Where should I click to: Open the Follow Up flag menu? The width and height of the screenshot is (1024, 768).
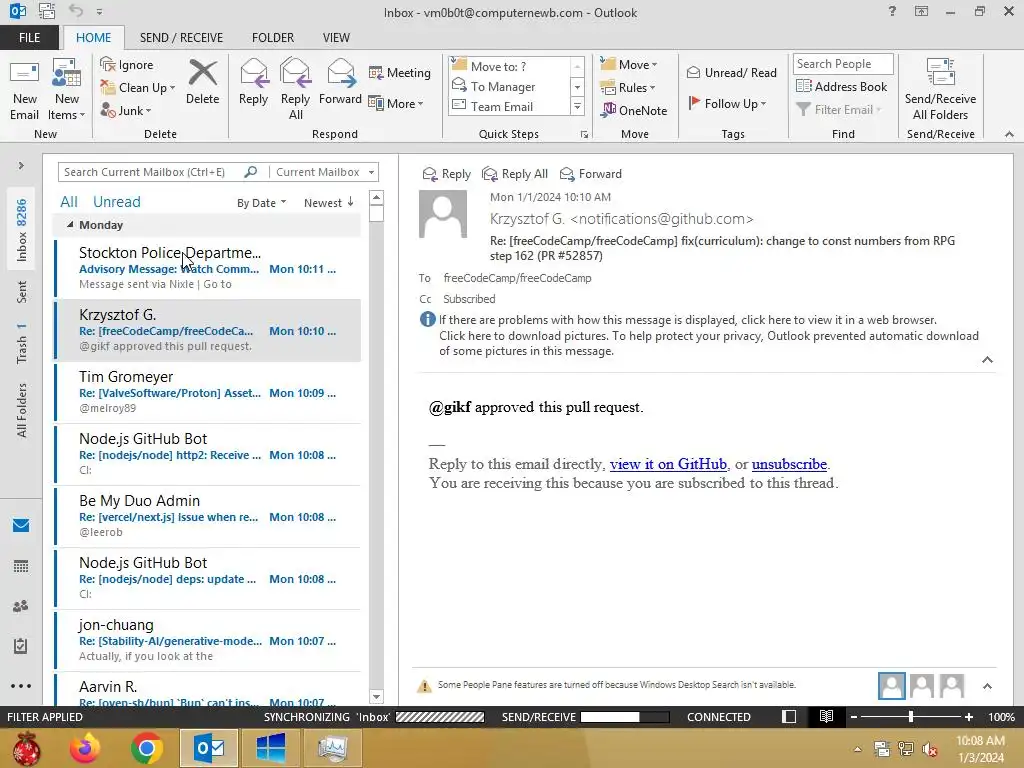(727, 103)
